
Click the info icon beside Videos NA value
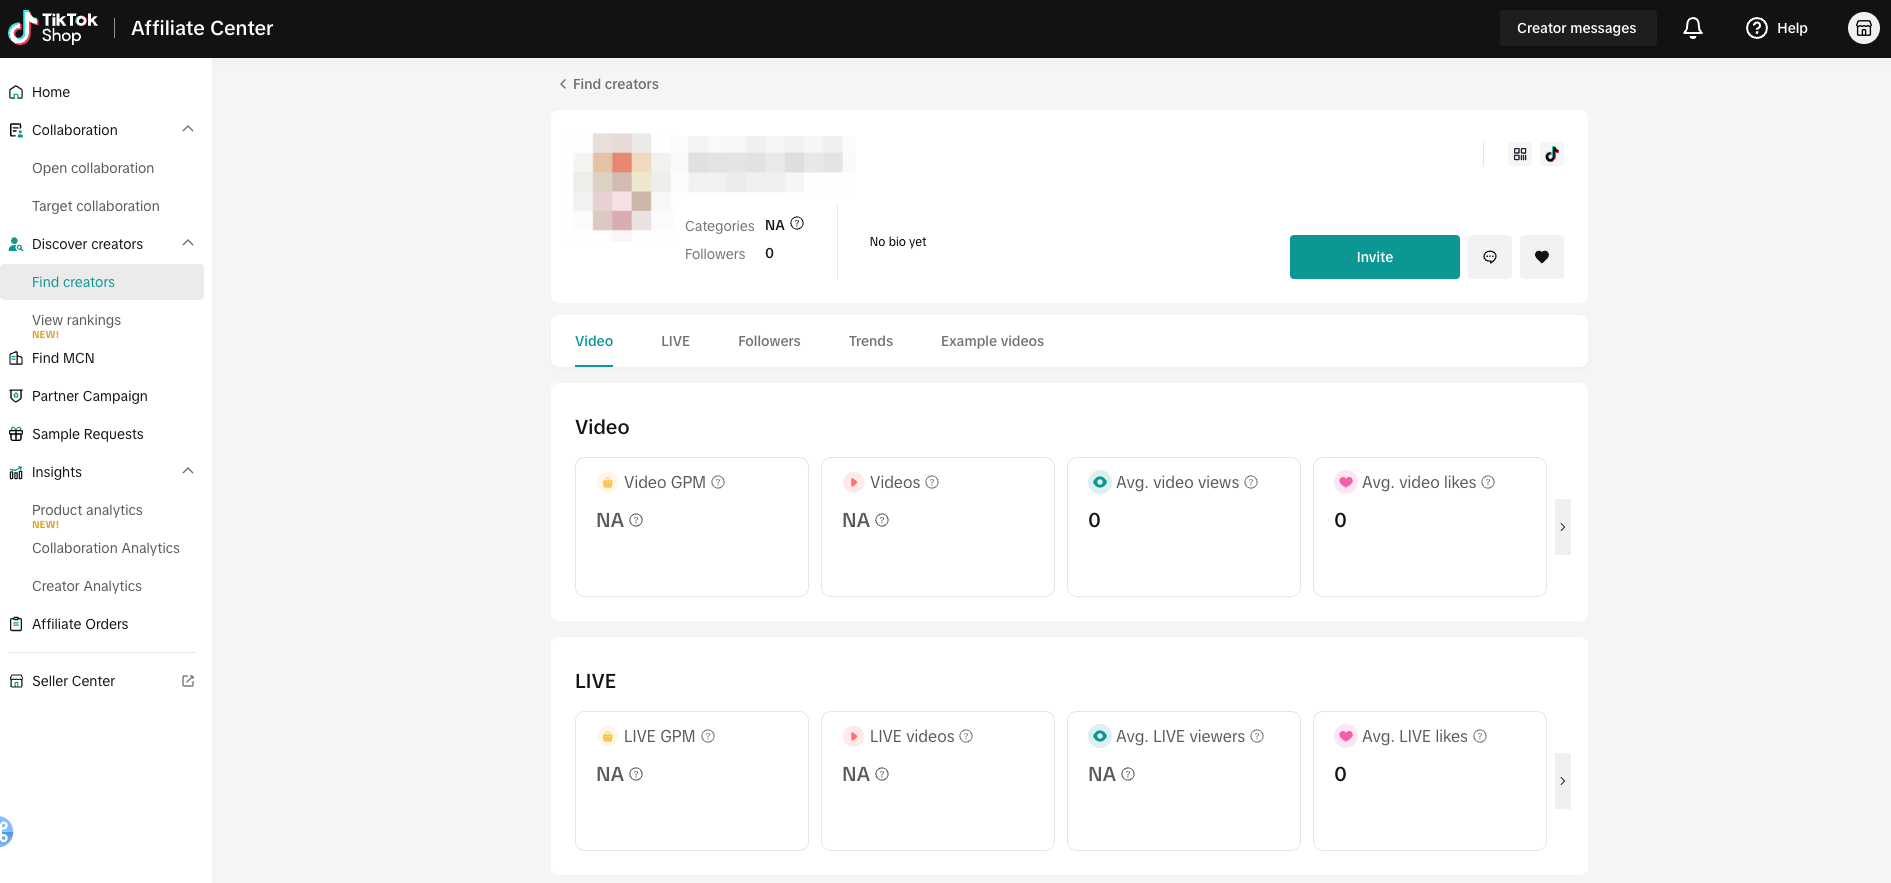click(882, 520)
